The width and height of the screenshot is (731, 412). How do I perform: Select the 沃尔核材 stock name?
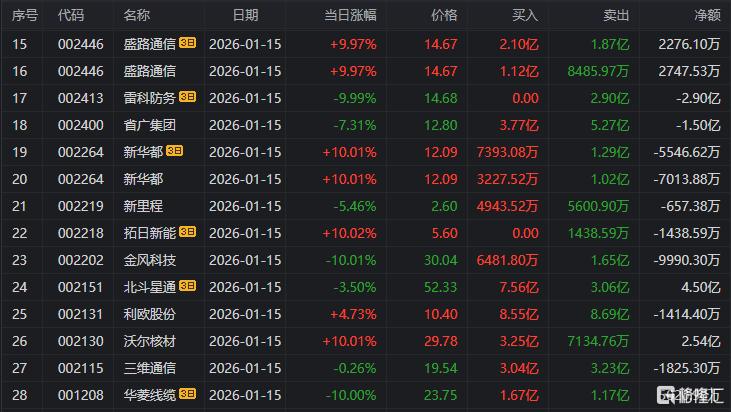pyautogui.click(x=149, y=339)
